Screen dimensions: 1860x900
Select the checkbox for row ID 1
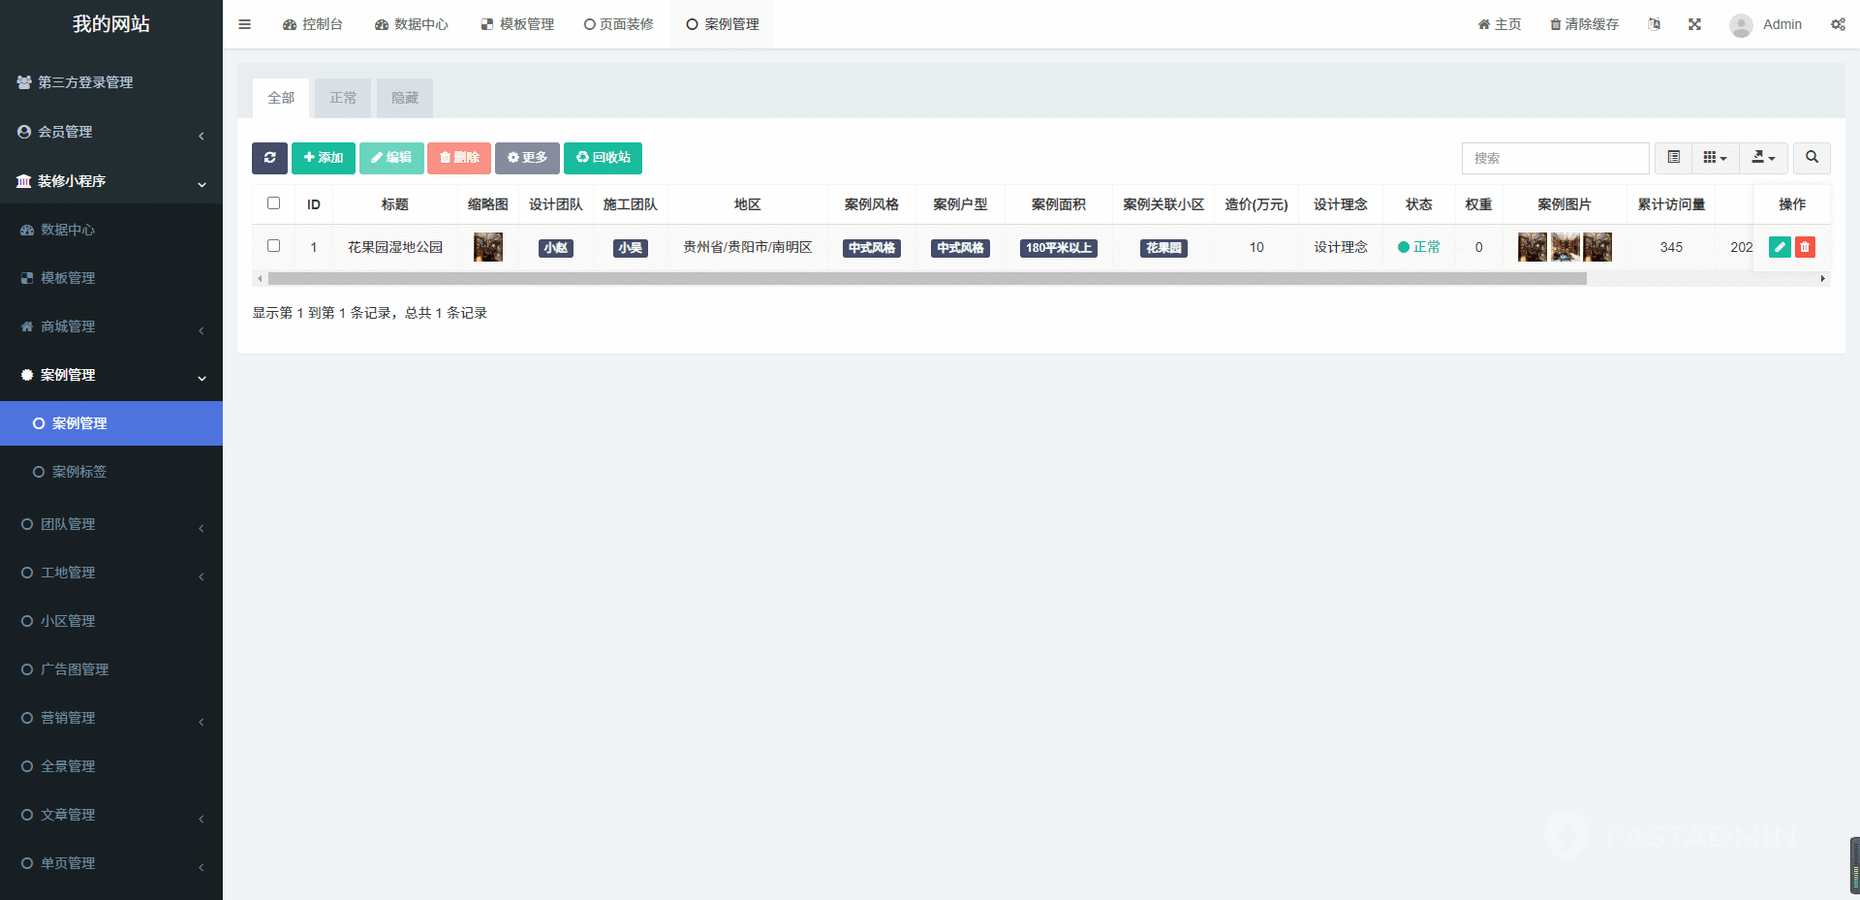pyautogui.click(x=274, y=246)
